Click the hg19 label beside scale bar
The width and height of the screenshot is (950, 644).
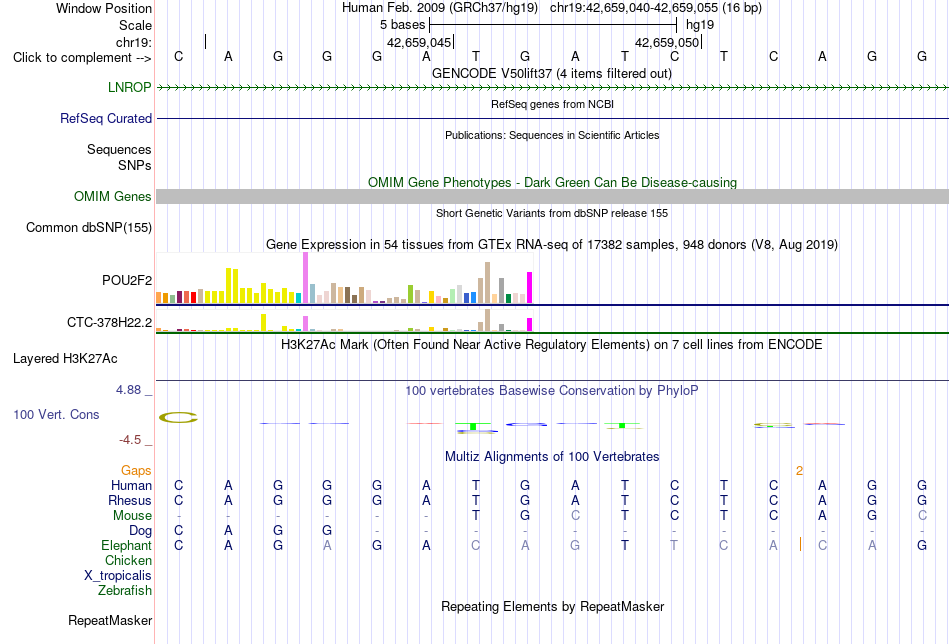pos(700,25)
